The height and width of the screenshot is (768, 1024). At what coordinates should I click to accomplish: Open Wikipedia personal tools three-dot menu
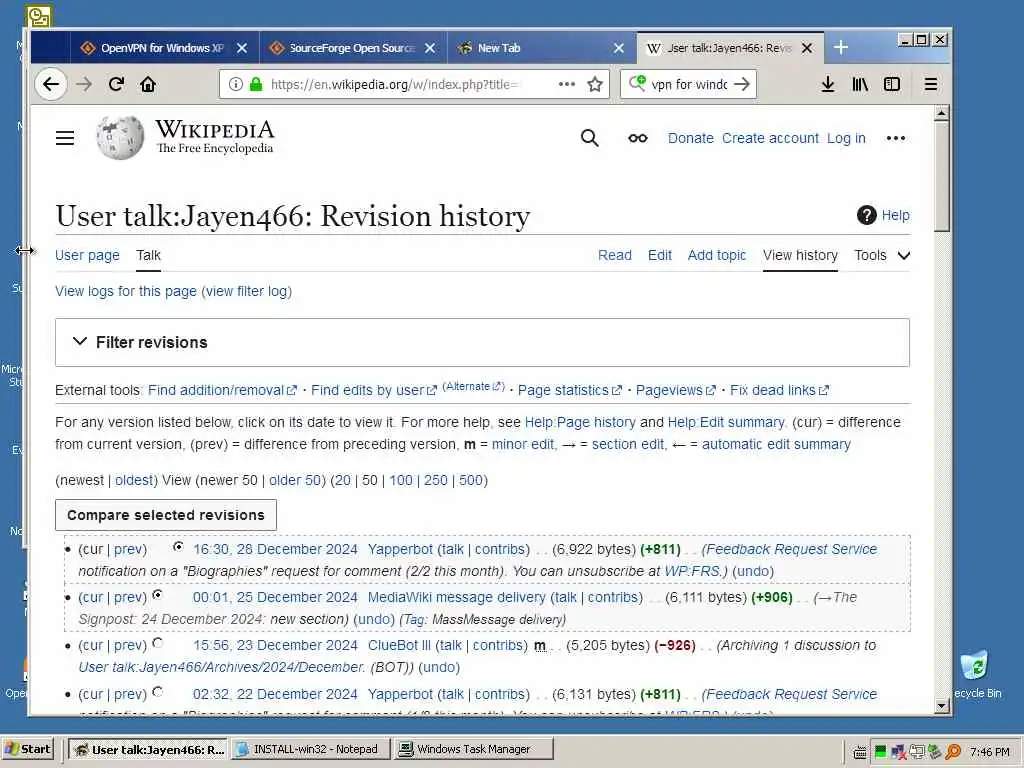click(x=896, y=138)
